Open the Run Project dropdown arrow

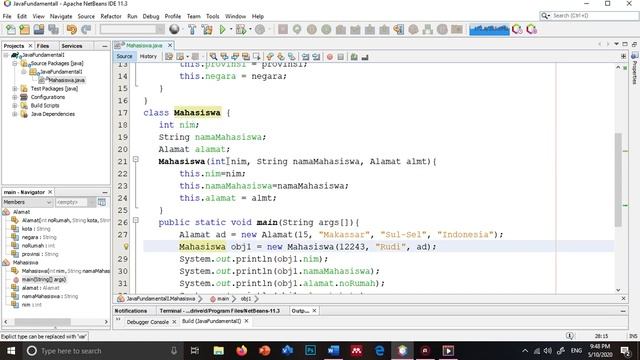[x=231, y=29]
